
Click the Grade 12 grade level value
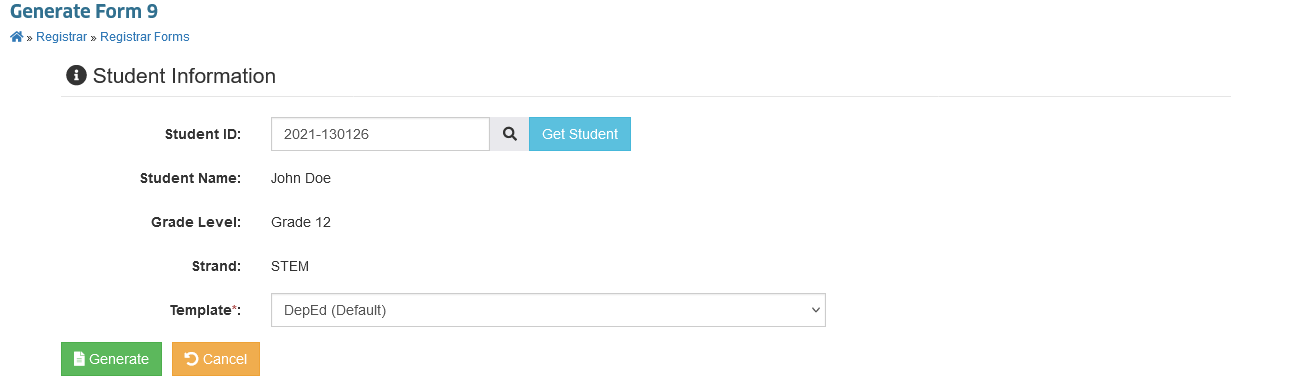point(301,222)
